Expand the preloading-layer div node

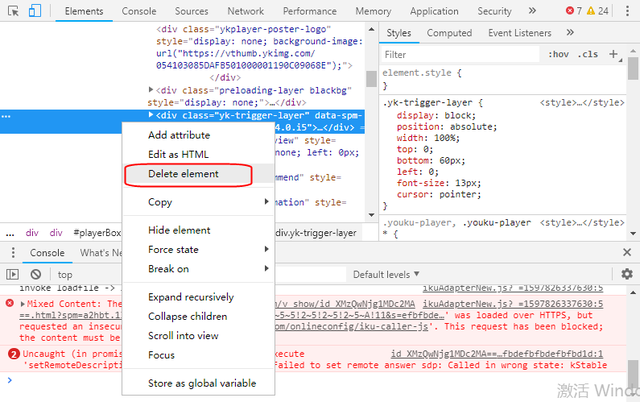(151, 90)
